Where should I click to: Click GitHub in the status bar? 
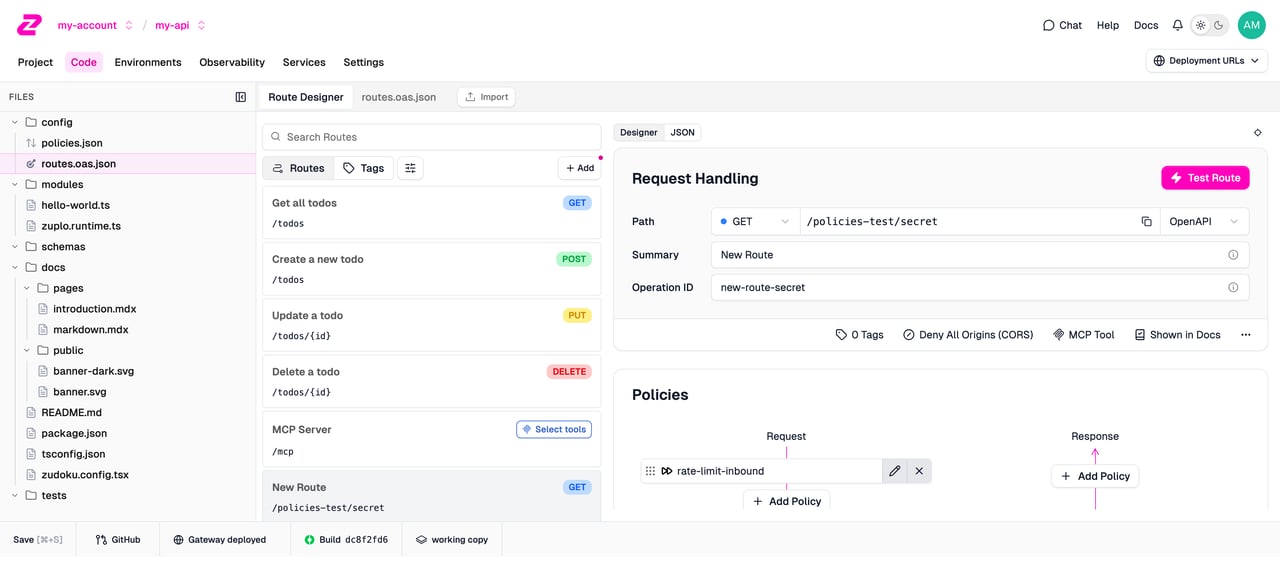coord(118,539)
